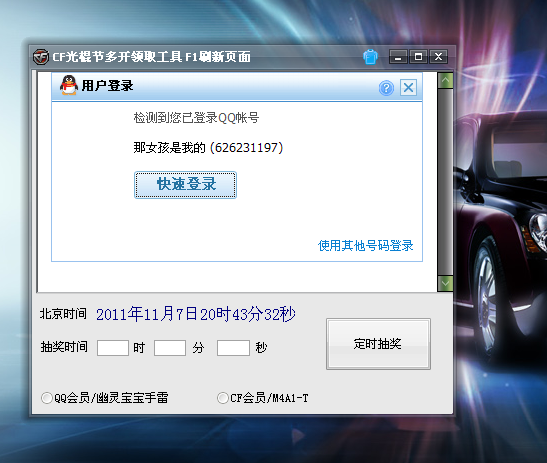Screen dimensions: 547x463
Task: Select QQ会员/幽灵宝宝手雷 radio option
Action: click(105, 398)
